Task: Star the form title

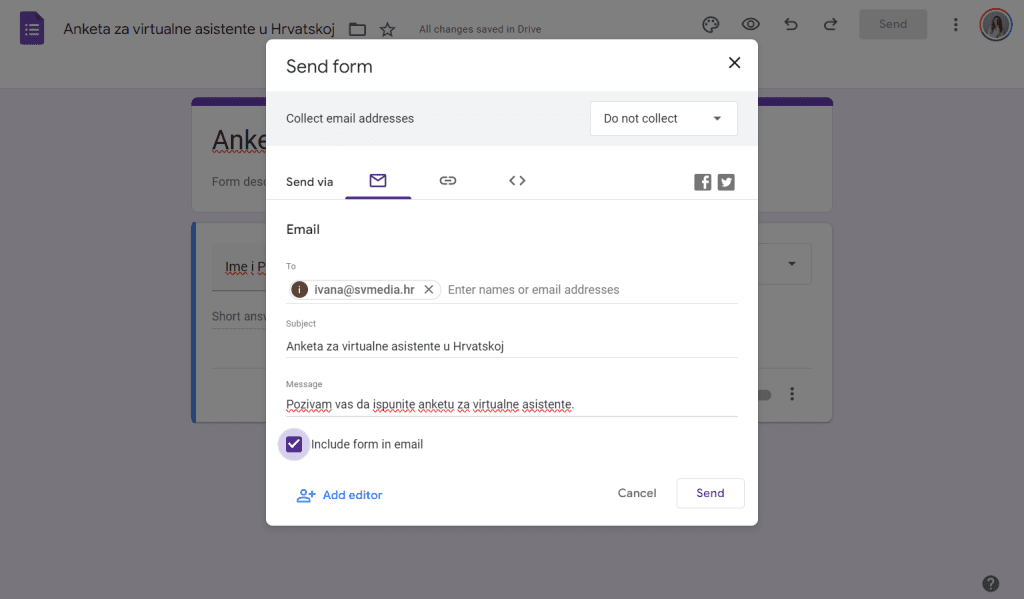Action: point(388,29)
